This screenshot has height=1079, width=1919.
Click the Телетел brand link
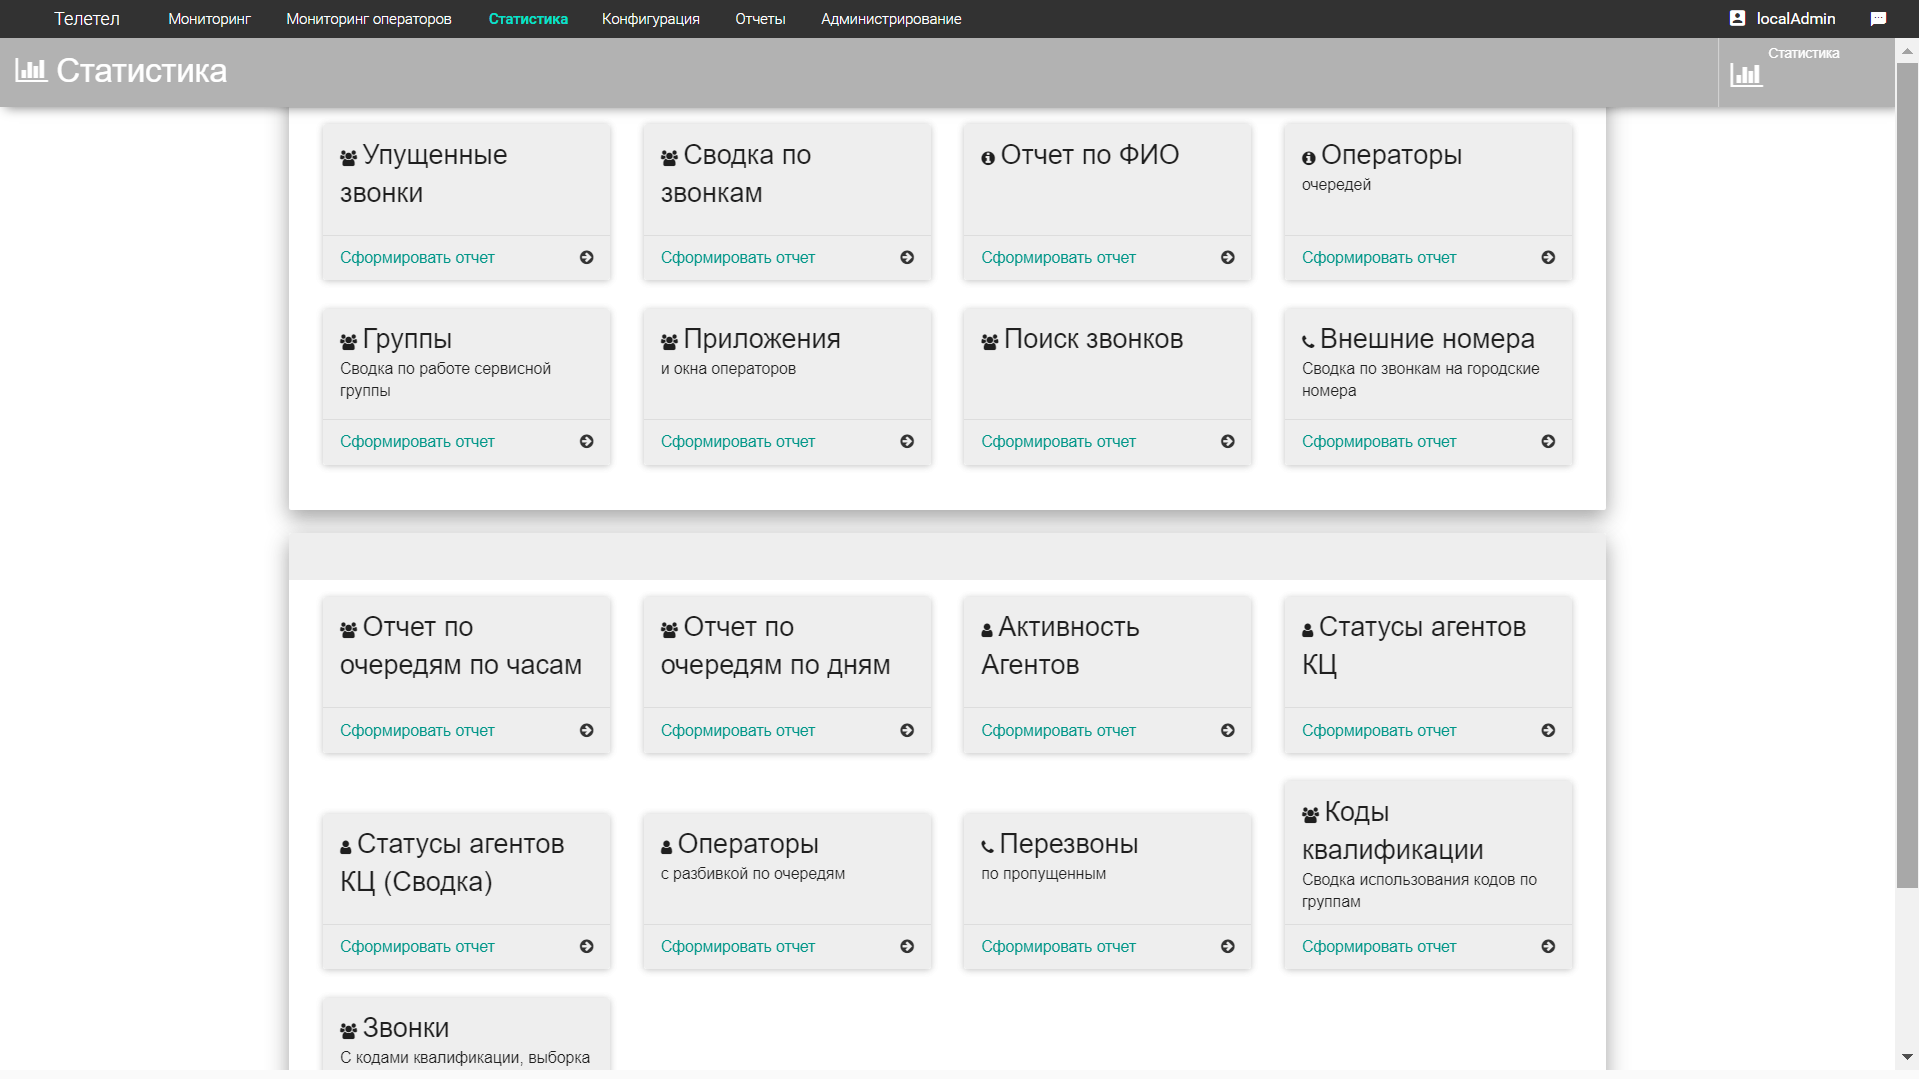[87, 19]
